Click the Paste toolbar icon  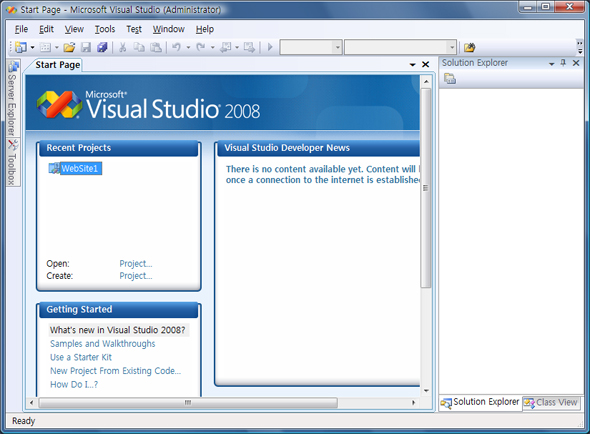pos(156,47)
